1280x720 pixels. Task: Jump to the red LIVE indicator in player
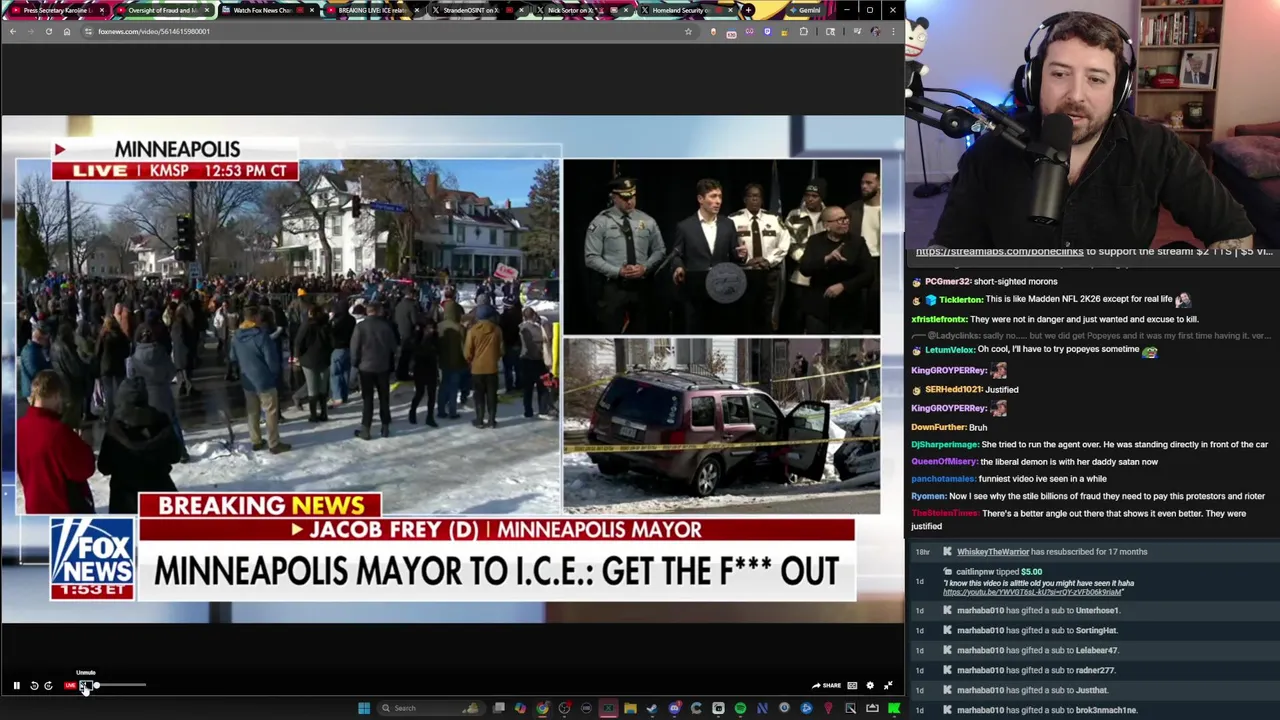pyautogui.click(x=70, y=685)
